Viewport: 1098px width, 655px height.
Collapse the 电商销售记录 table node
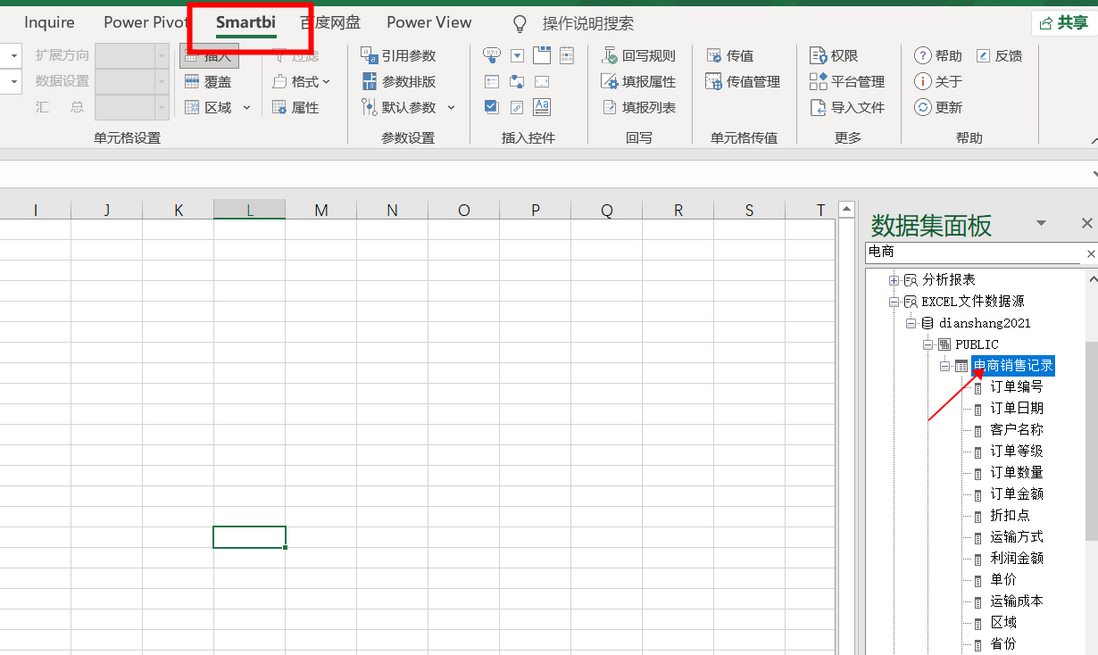click(x=945, y=366)
